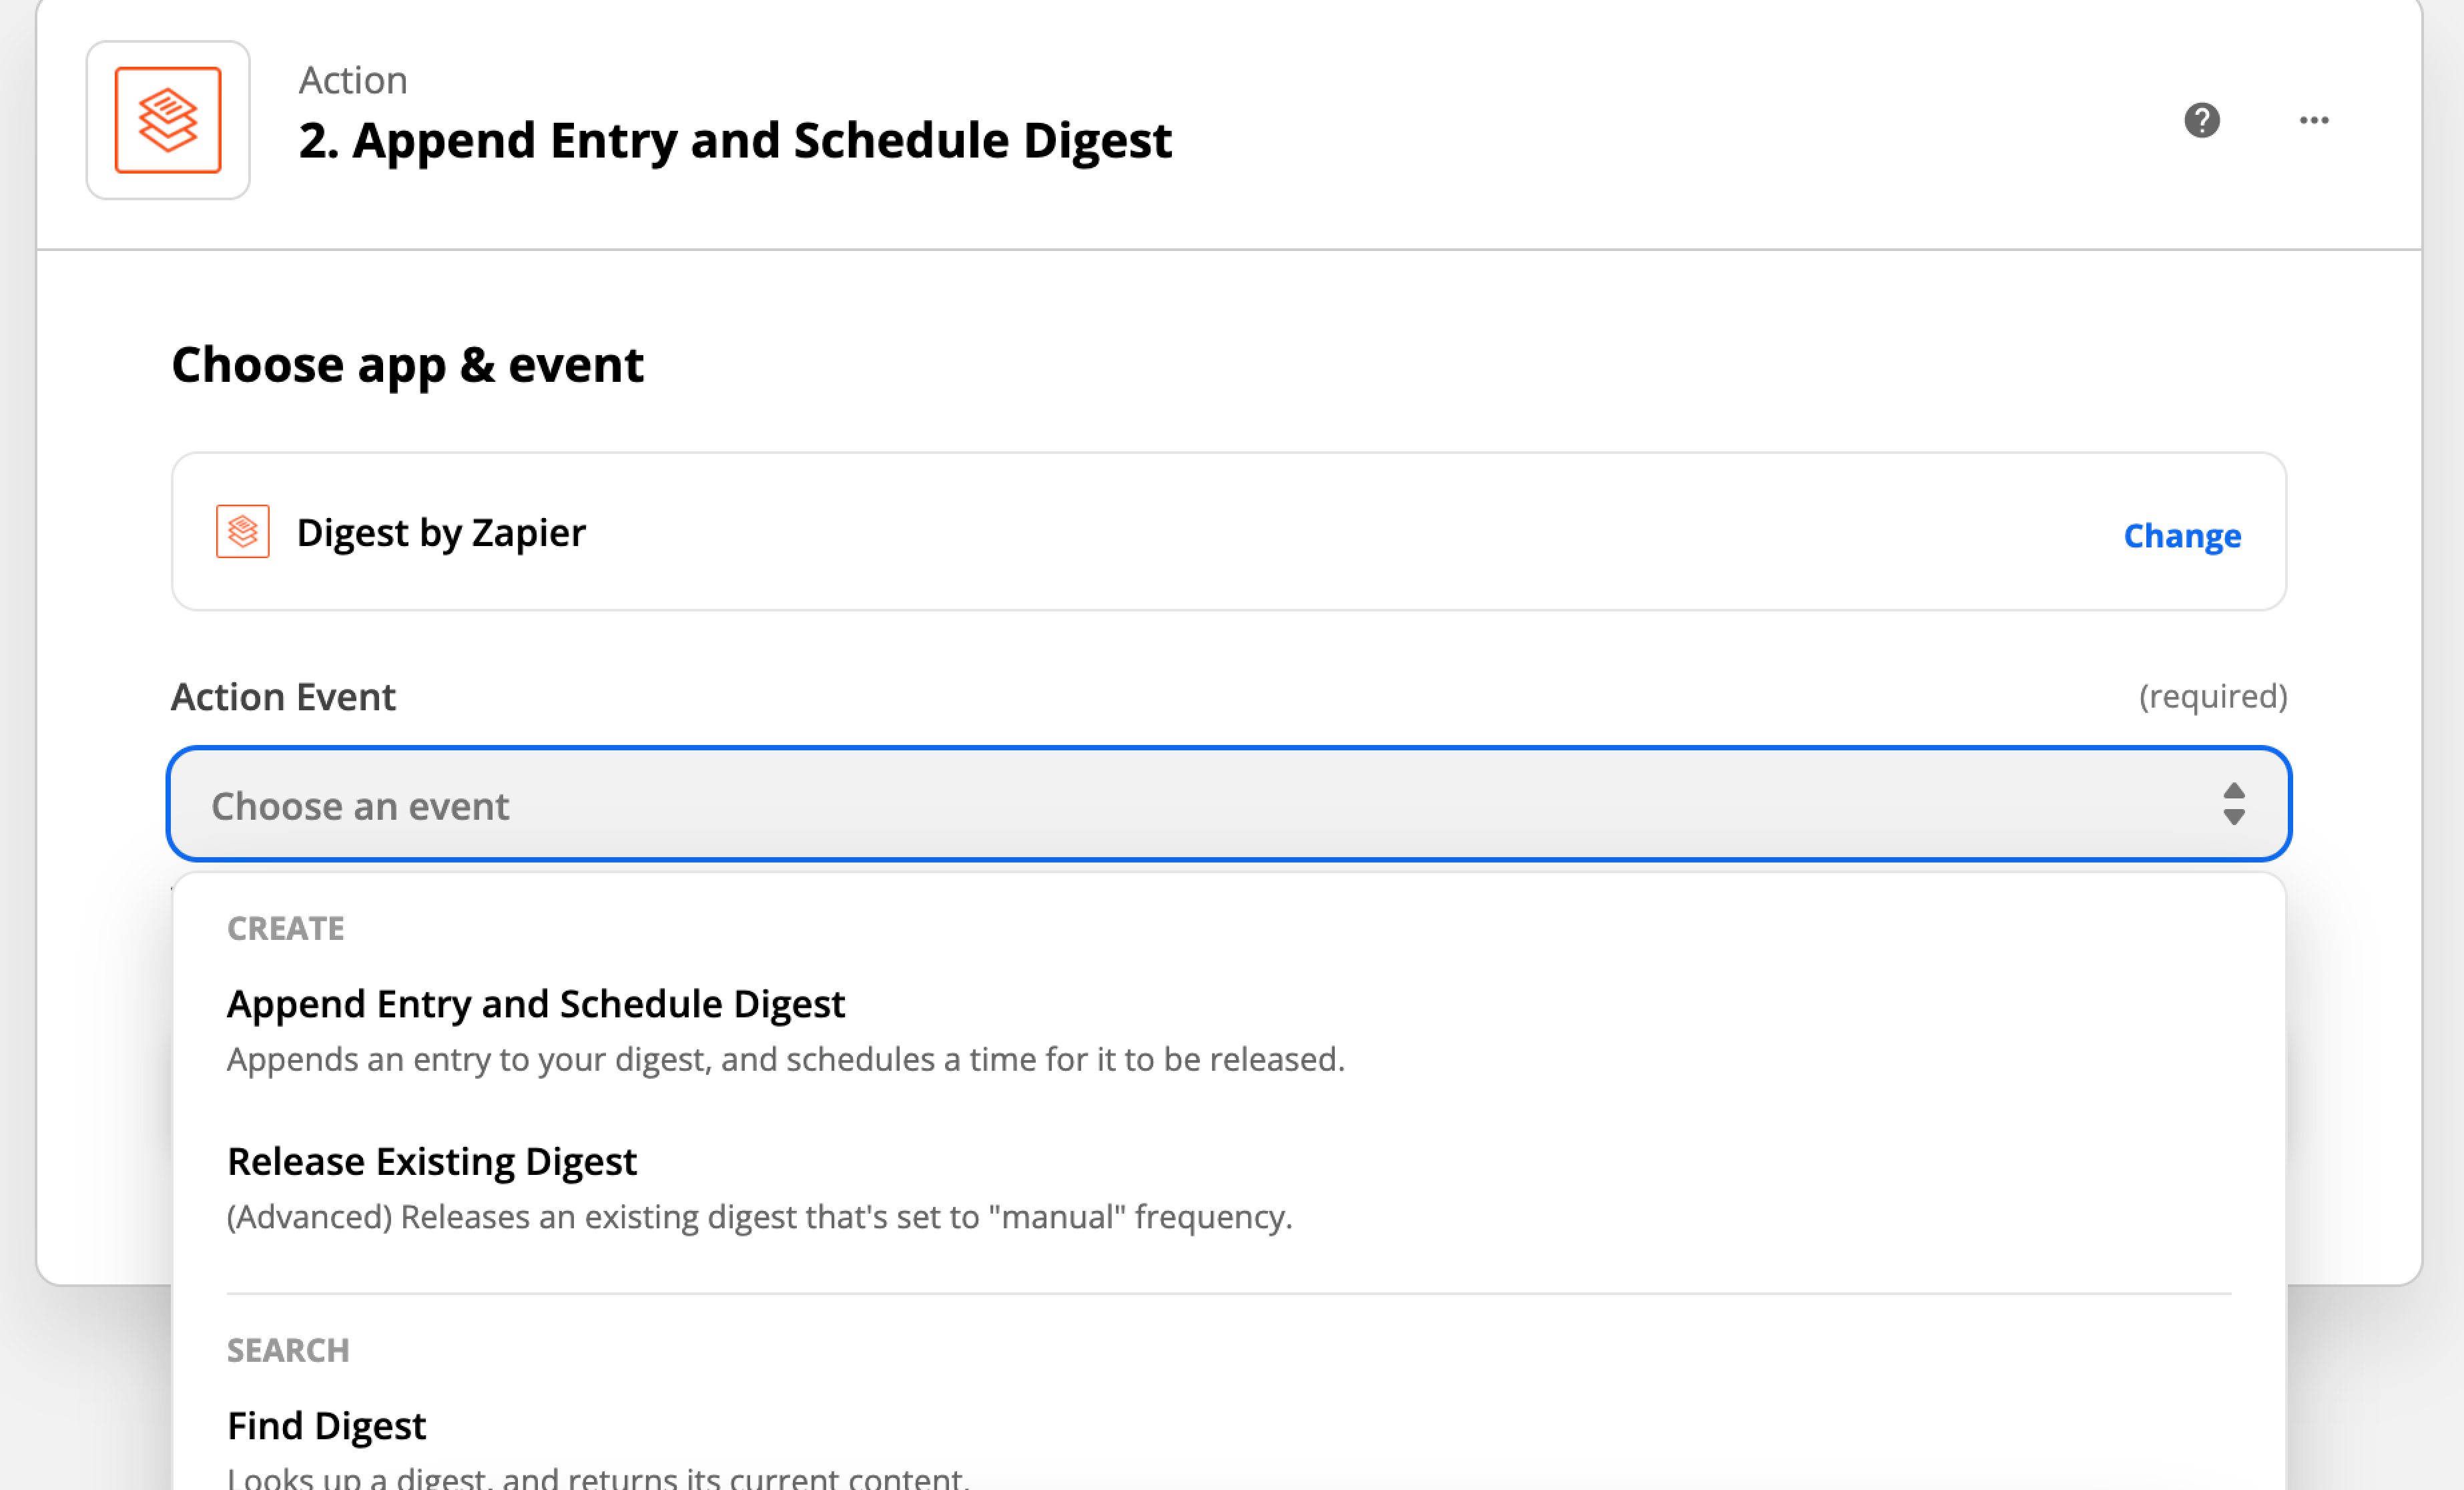Click the CREATE group header in dropdown
Screen dimensions: 2464x1490
click(x=286, y=928)
